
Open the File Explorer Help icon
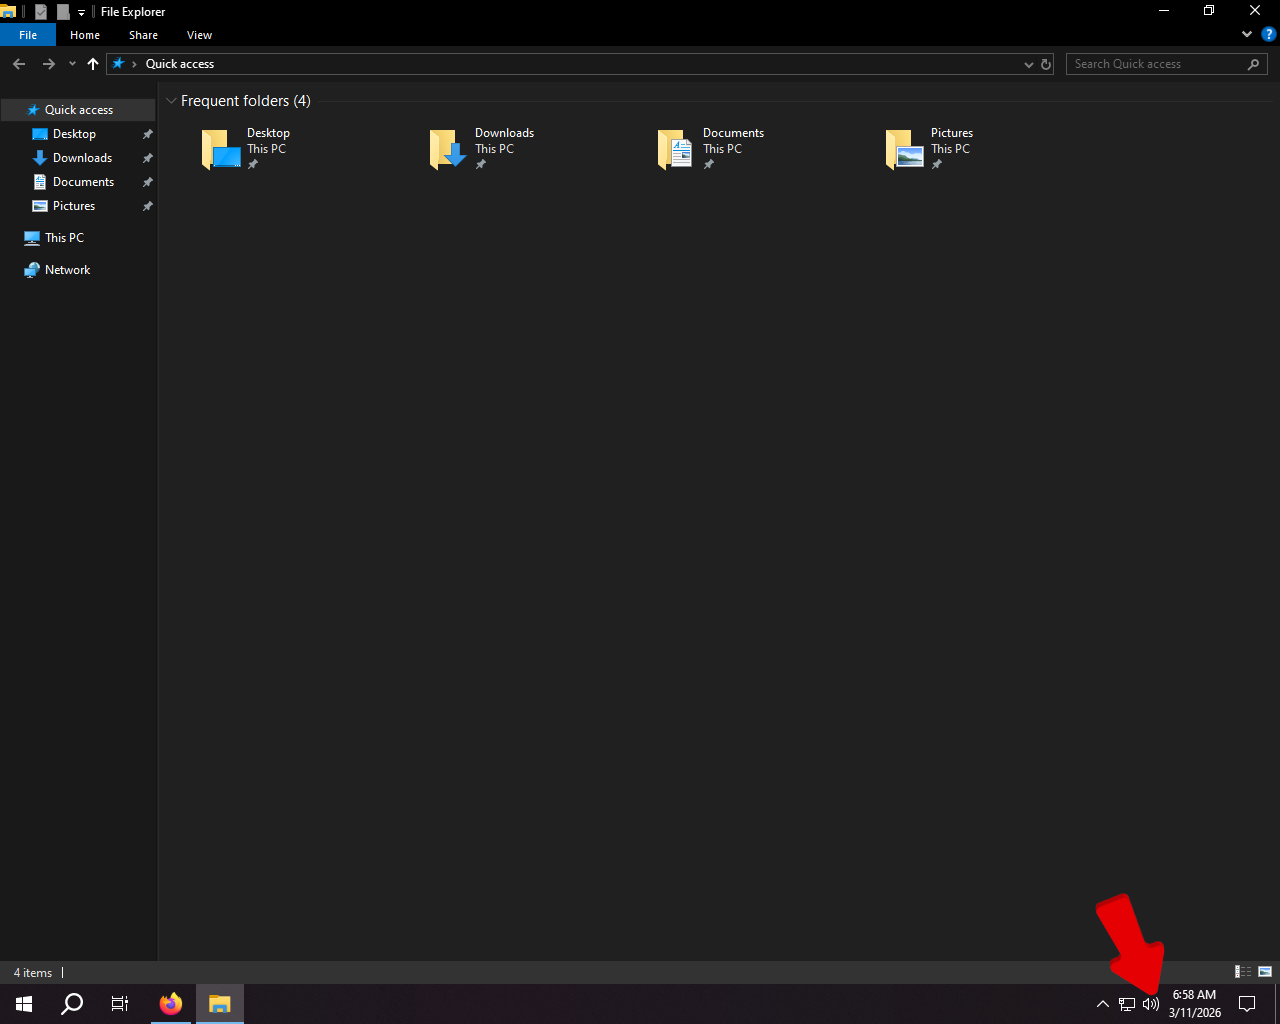[1268, 34]
